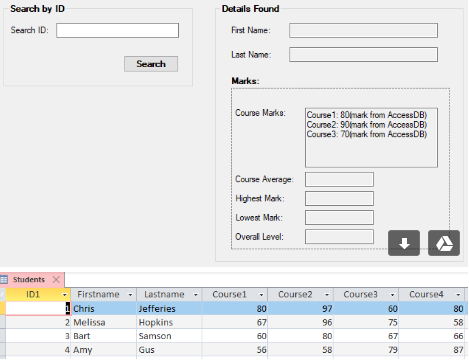469x363 pixels.
Task: Click the Search button
Action: (151, 64)
